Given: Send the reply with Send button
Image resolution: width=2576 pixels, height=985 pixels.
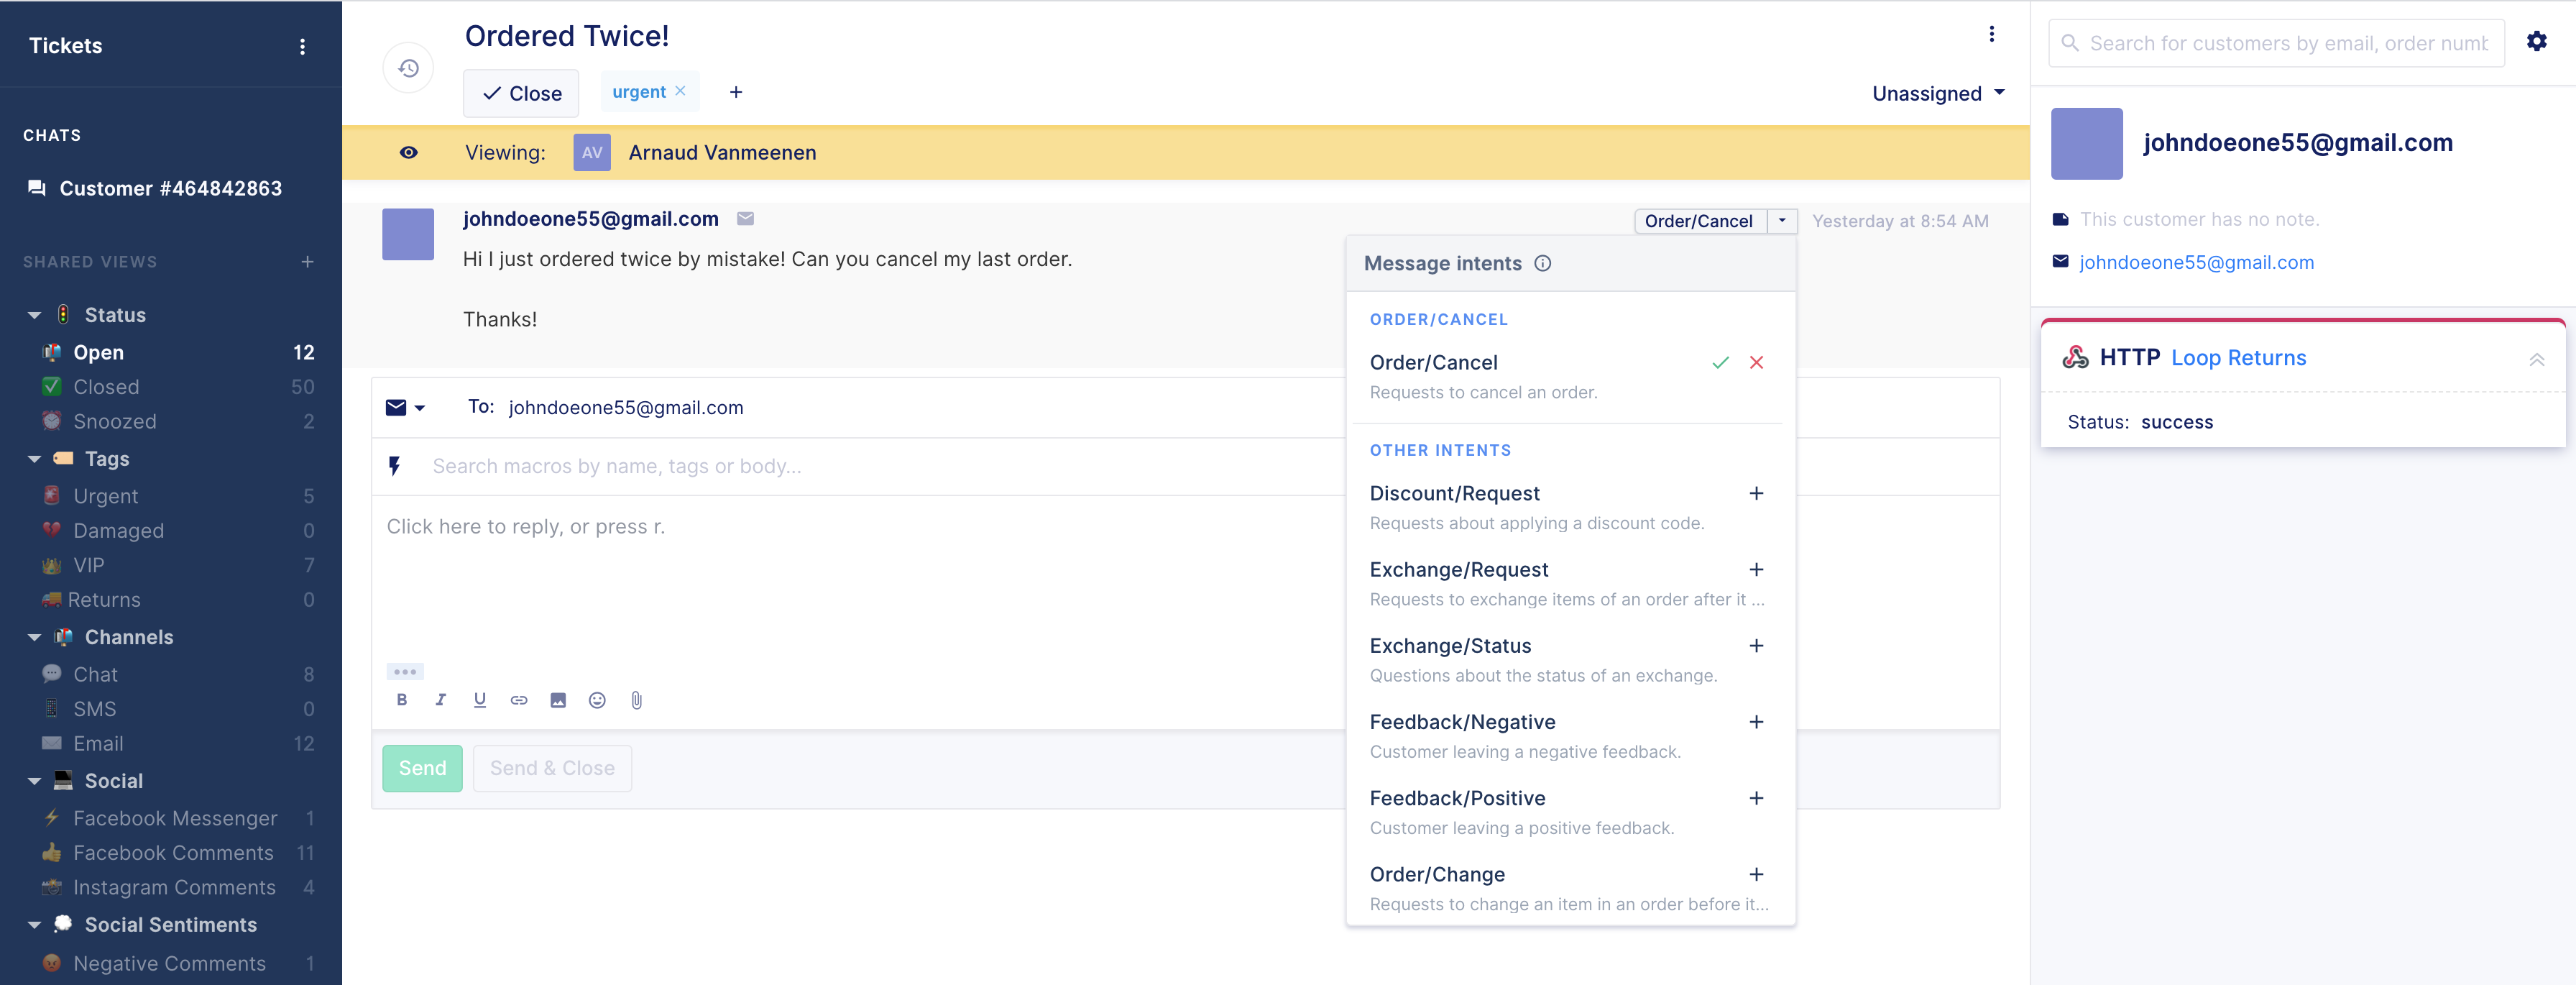Looking at the screenshot, I should click(422, 766).
